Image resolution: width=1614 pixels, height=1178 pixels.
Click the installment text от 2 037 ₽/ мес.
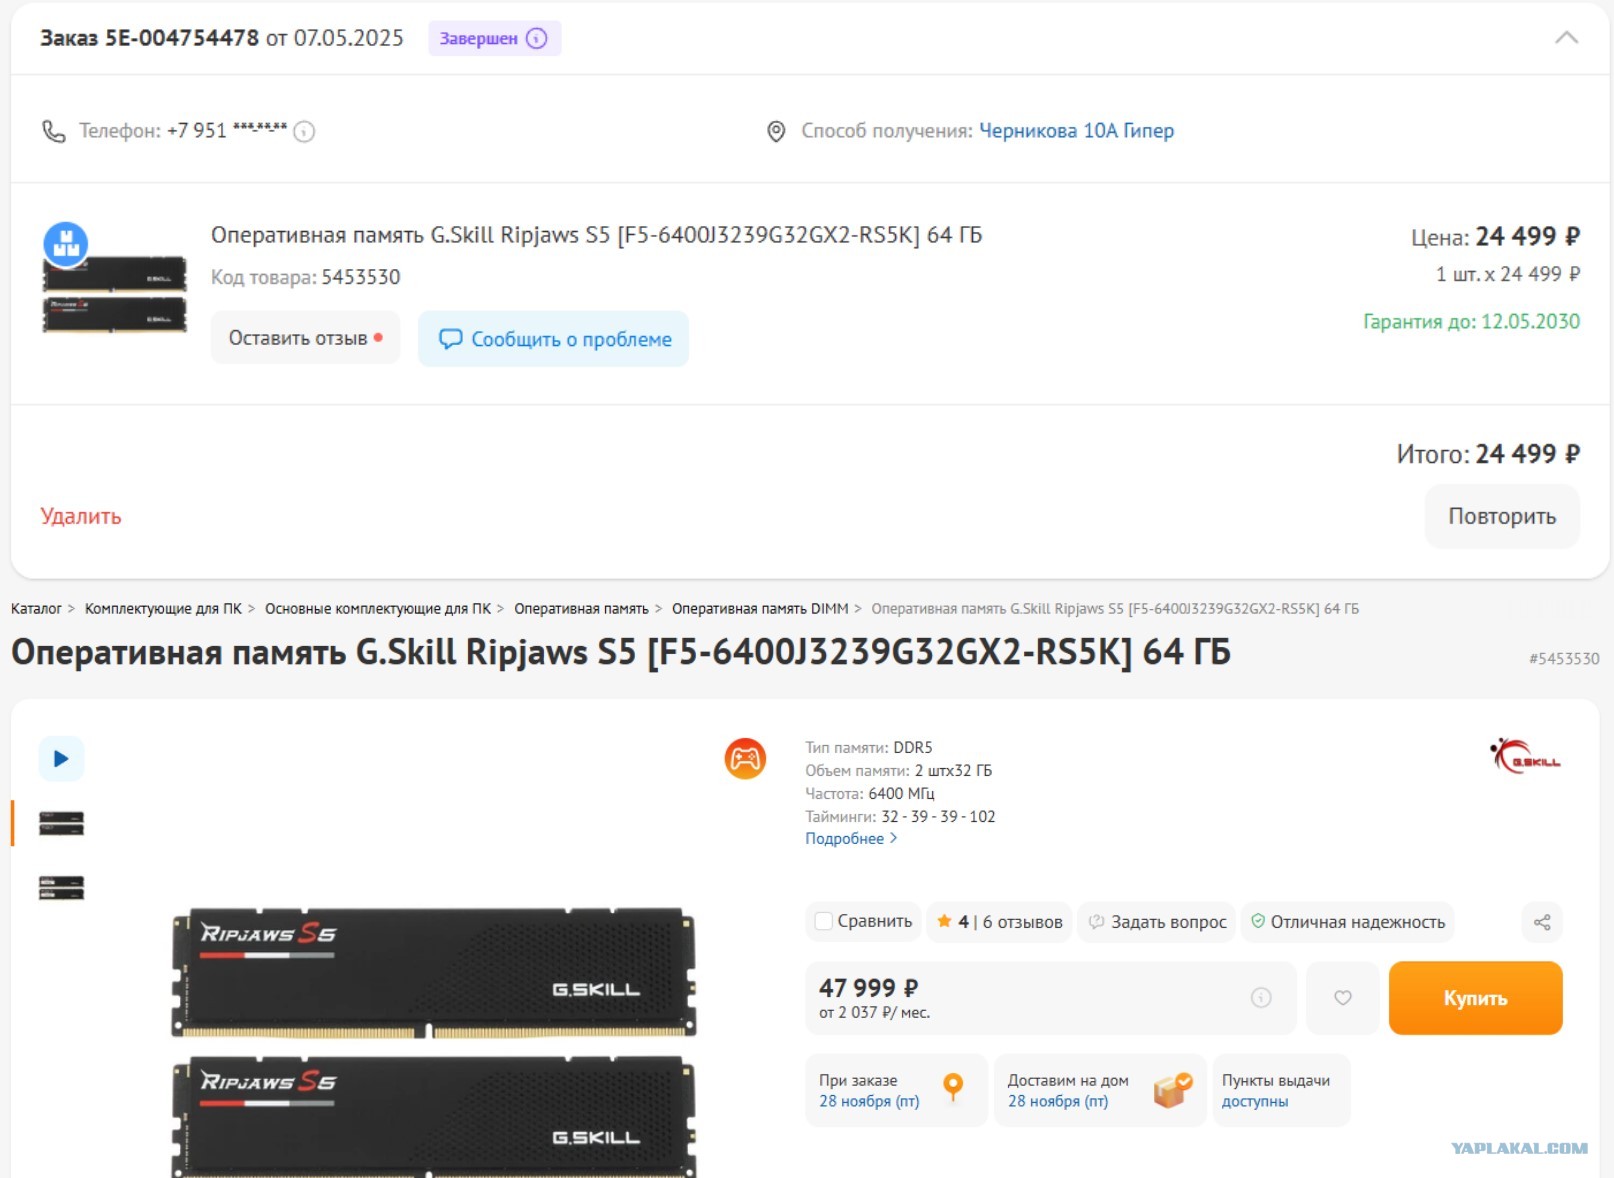pos(874,1013)
